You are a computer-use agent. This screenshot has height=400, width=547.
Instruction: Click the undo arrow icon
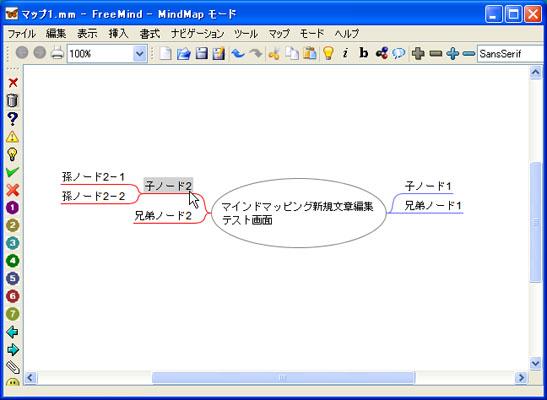click(x=238, y=53)
